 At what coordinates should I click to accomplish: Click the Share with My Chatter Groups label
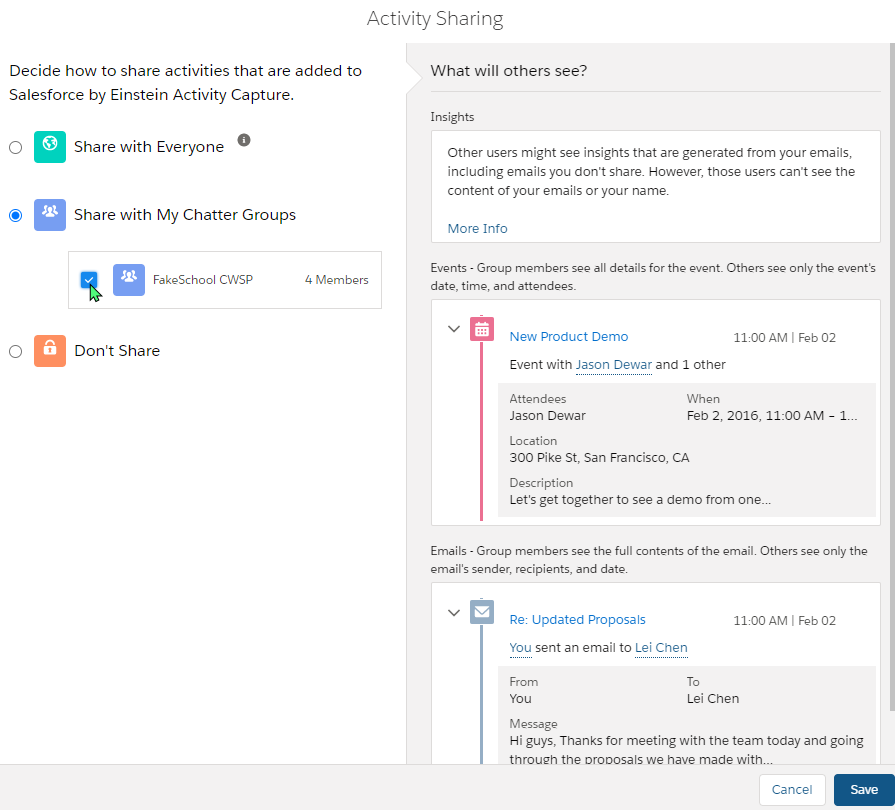[x=185, y=215]
